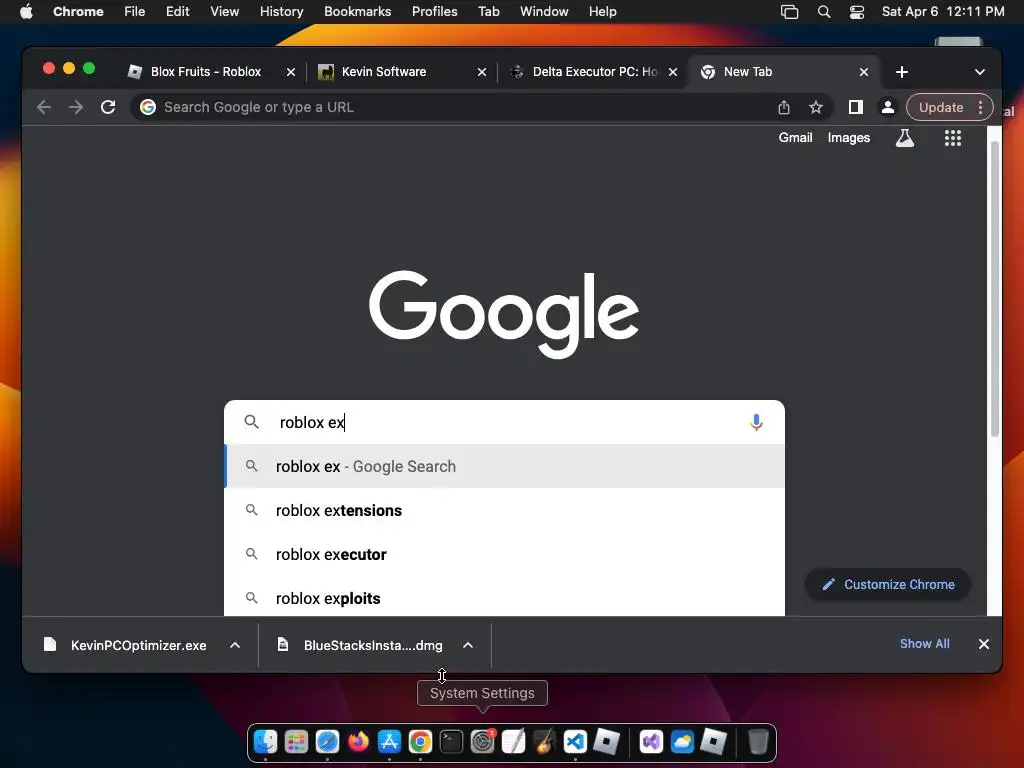Expand options for KevinPCOptimizer.exe download
The width and height of the screenshot is (1024, 768).
(x=235, y=645)
